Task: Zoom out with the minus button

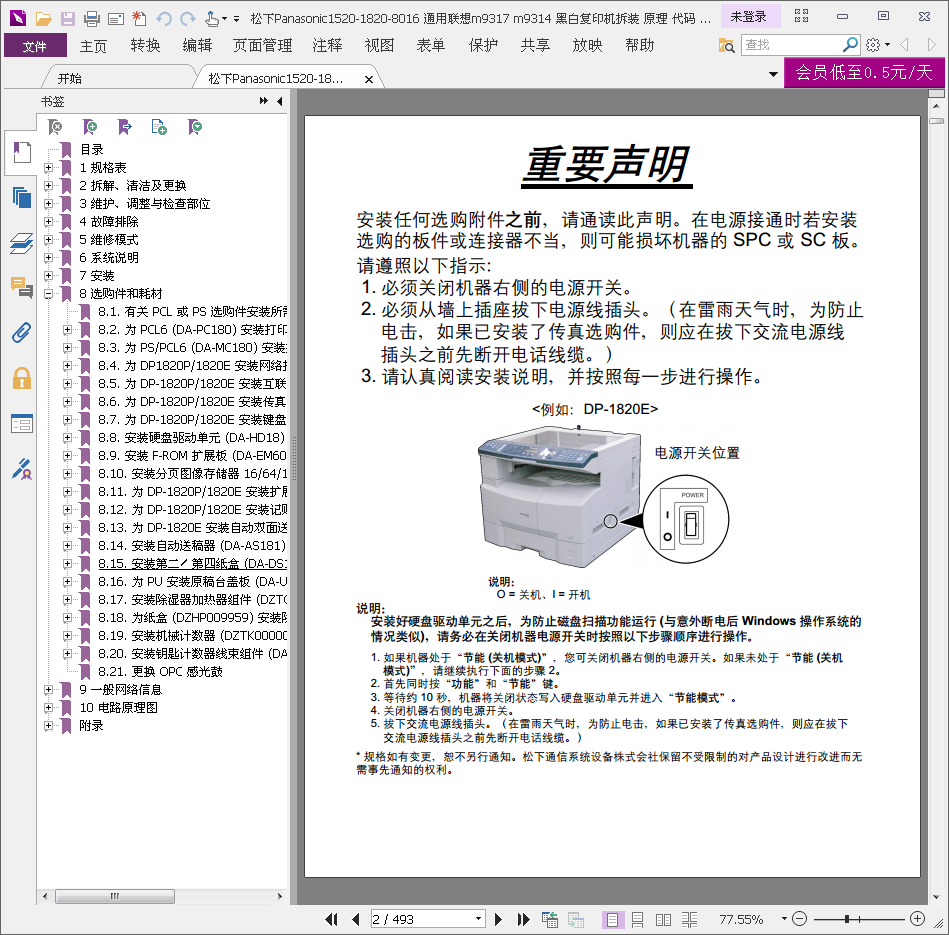Action: [x=800, y=919]
